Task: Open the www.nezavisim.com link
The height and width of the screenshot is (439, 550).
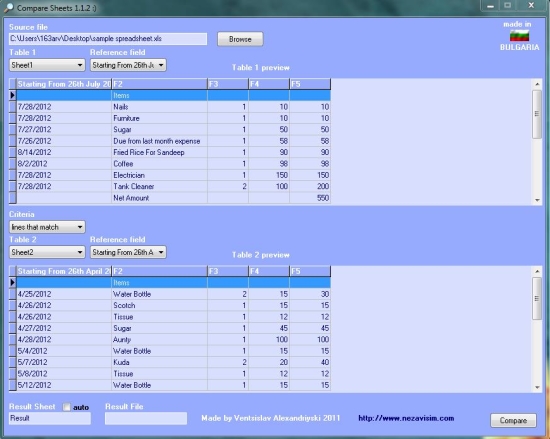Action: (406, 418)
